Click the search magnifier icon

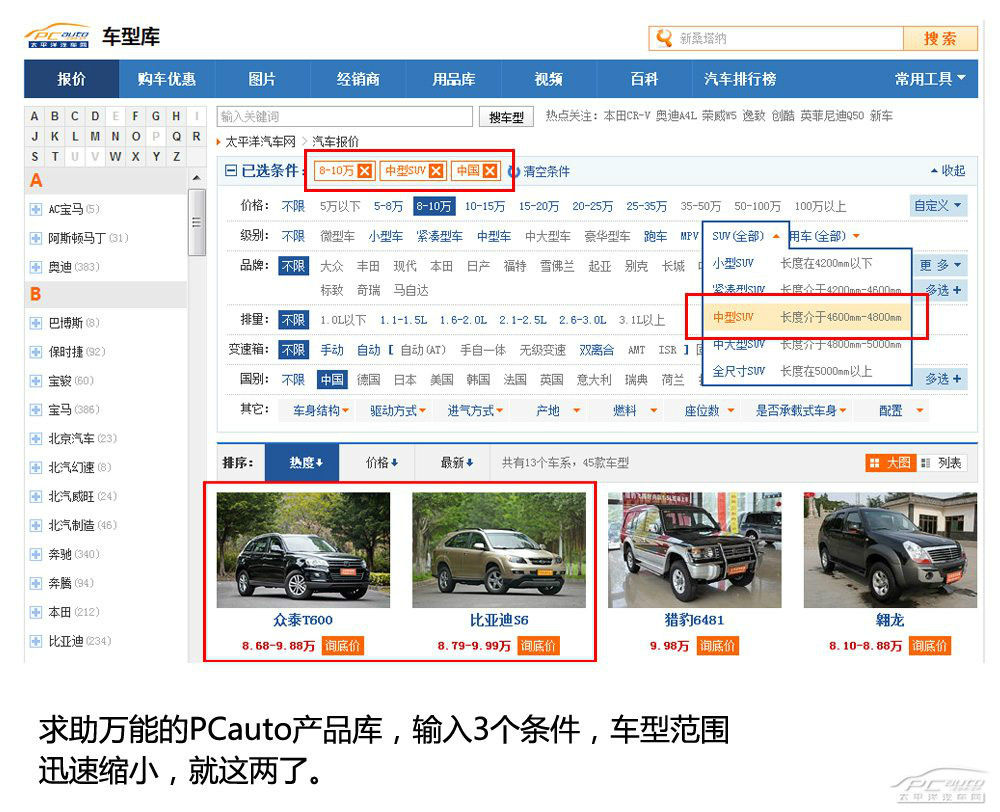pos(664,39)
